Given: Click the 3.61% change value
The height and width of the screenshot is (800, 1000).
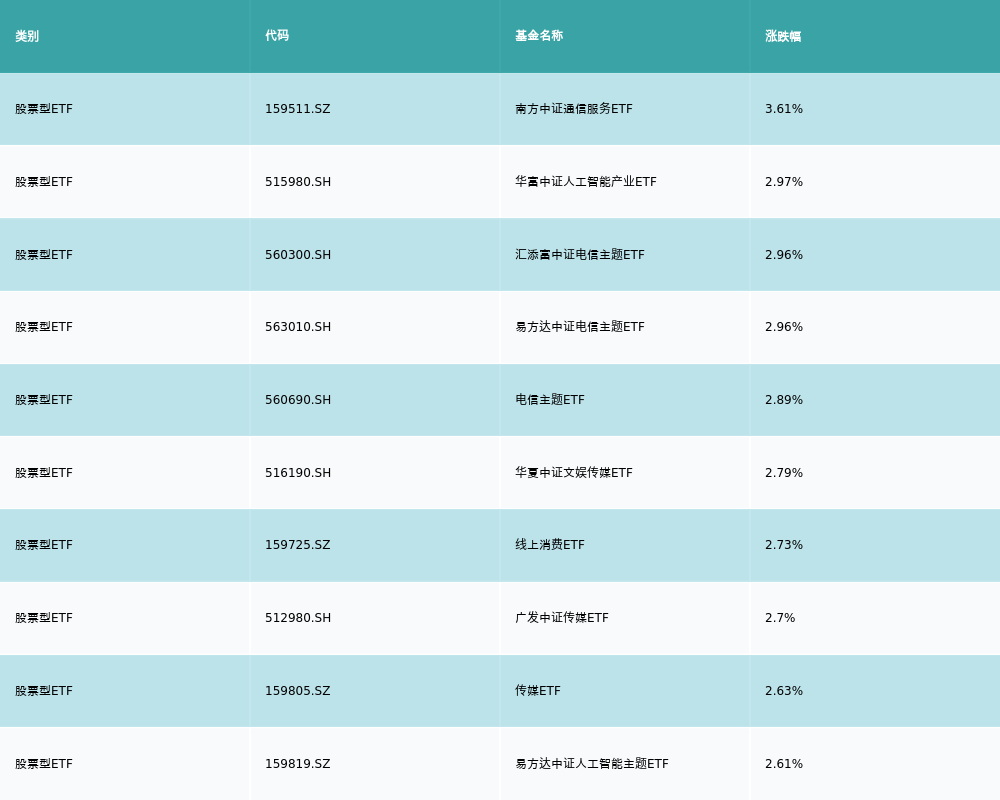Looking at the screenshot, I should coord(784,109).
